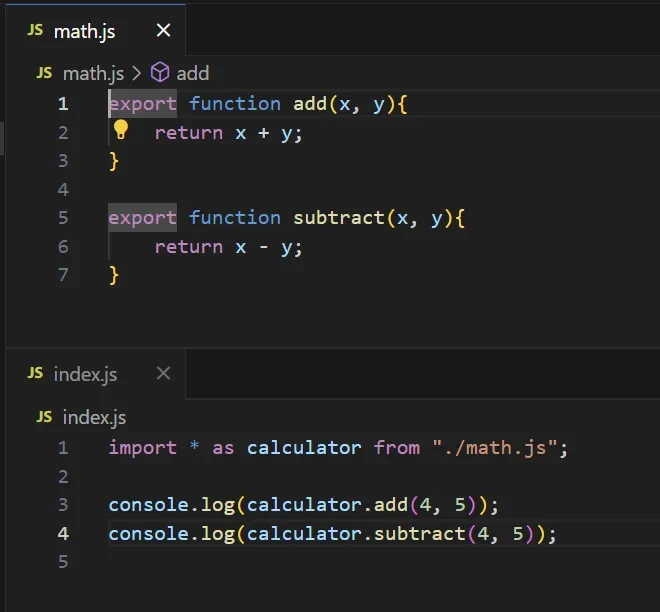This screenshot has height=612, width=660.
Task: Click console.log on line 3 of index.js
Action: 172,505
